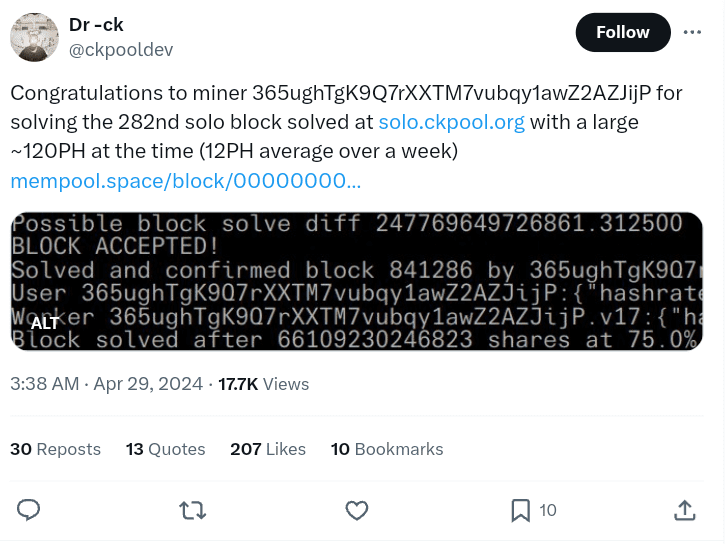The width and height of the screenshot is (728, 544).
Task: View the 13 Quotes list
Action: tap(165, 449)
